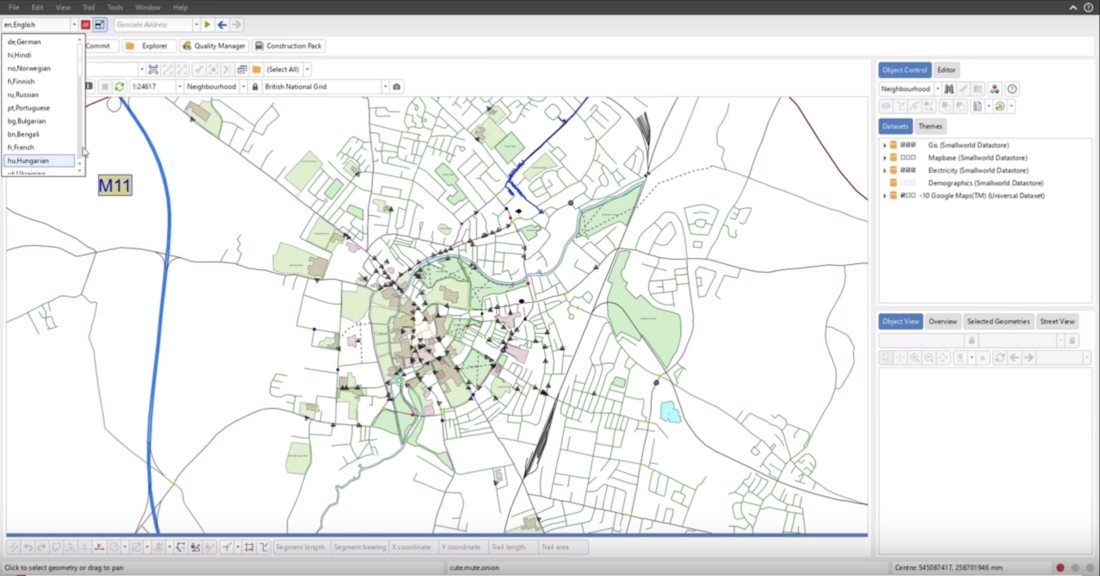Click the rectangle trail icon in bottom toolbar
The width and height of the screenshot is (1100, 576).
tap(249, 547)
